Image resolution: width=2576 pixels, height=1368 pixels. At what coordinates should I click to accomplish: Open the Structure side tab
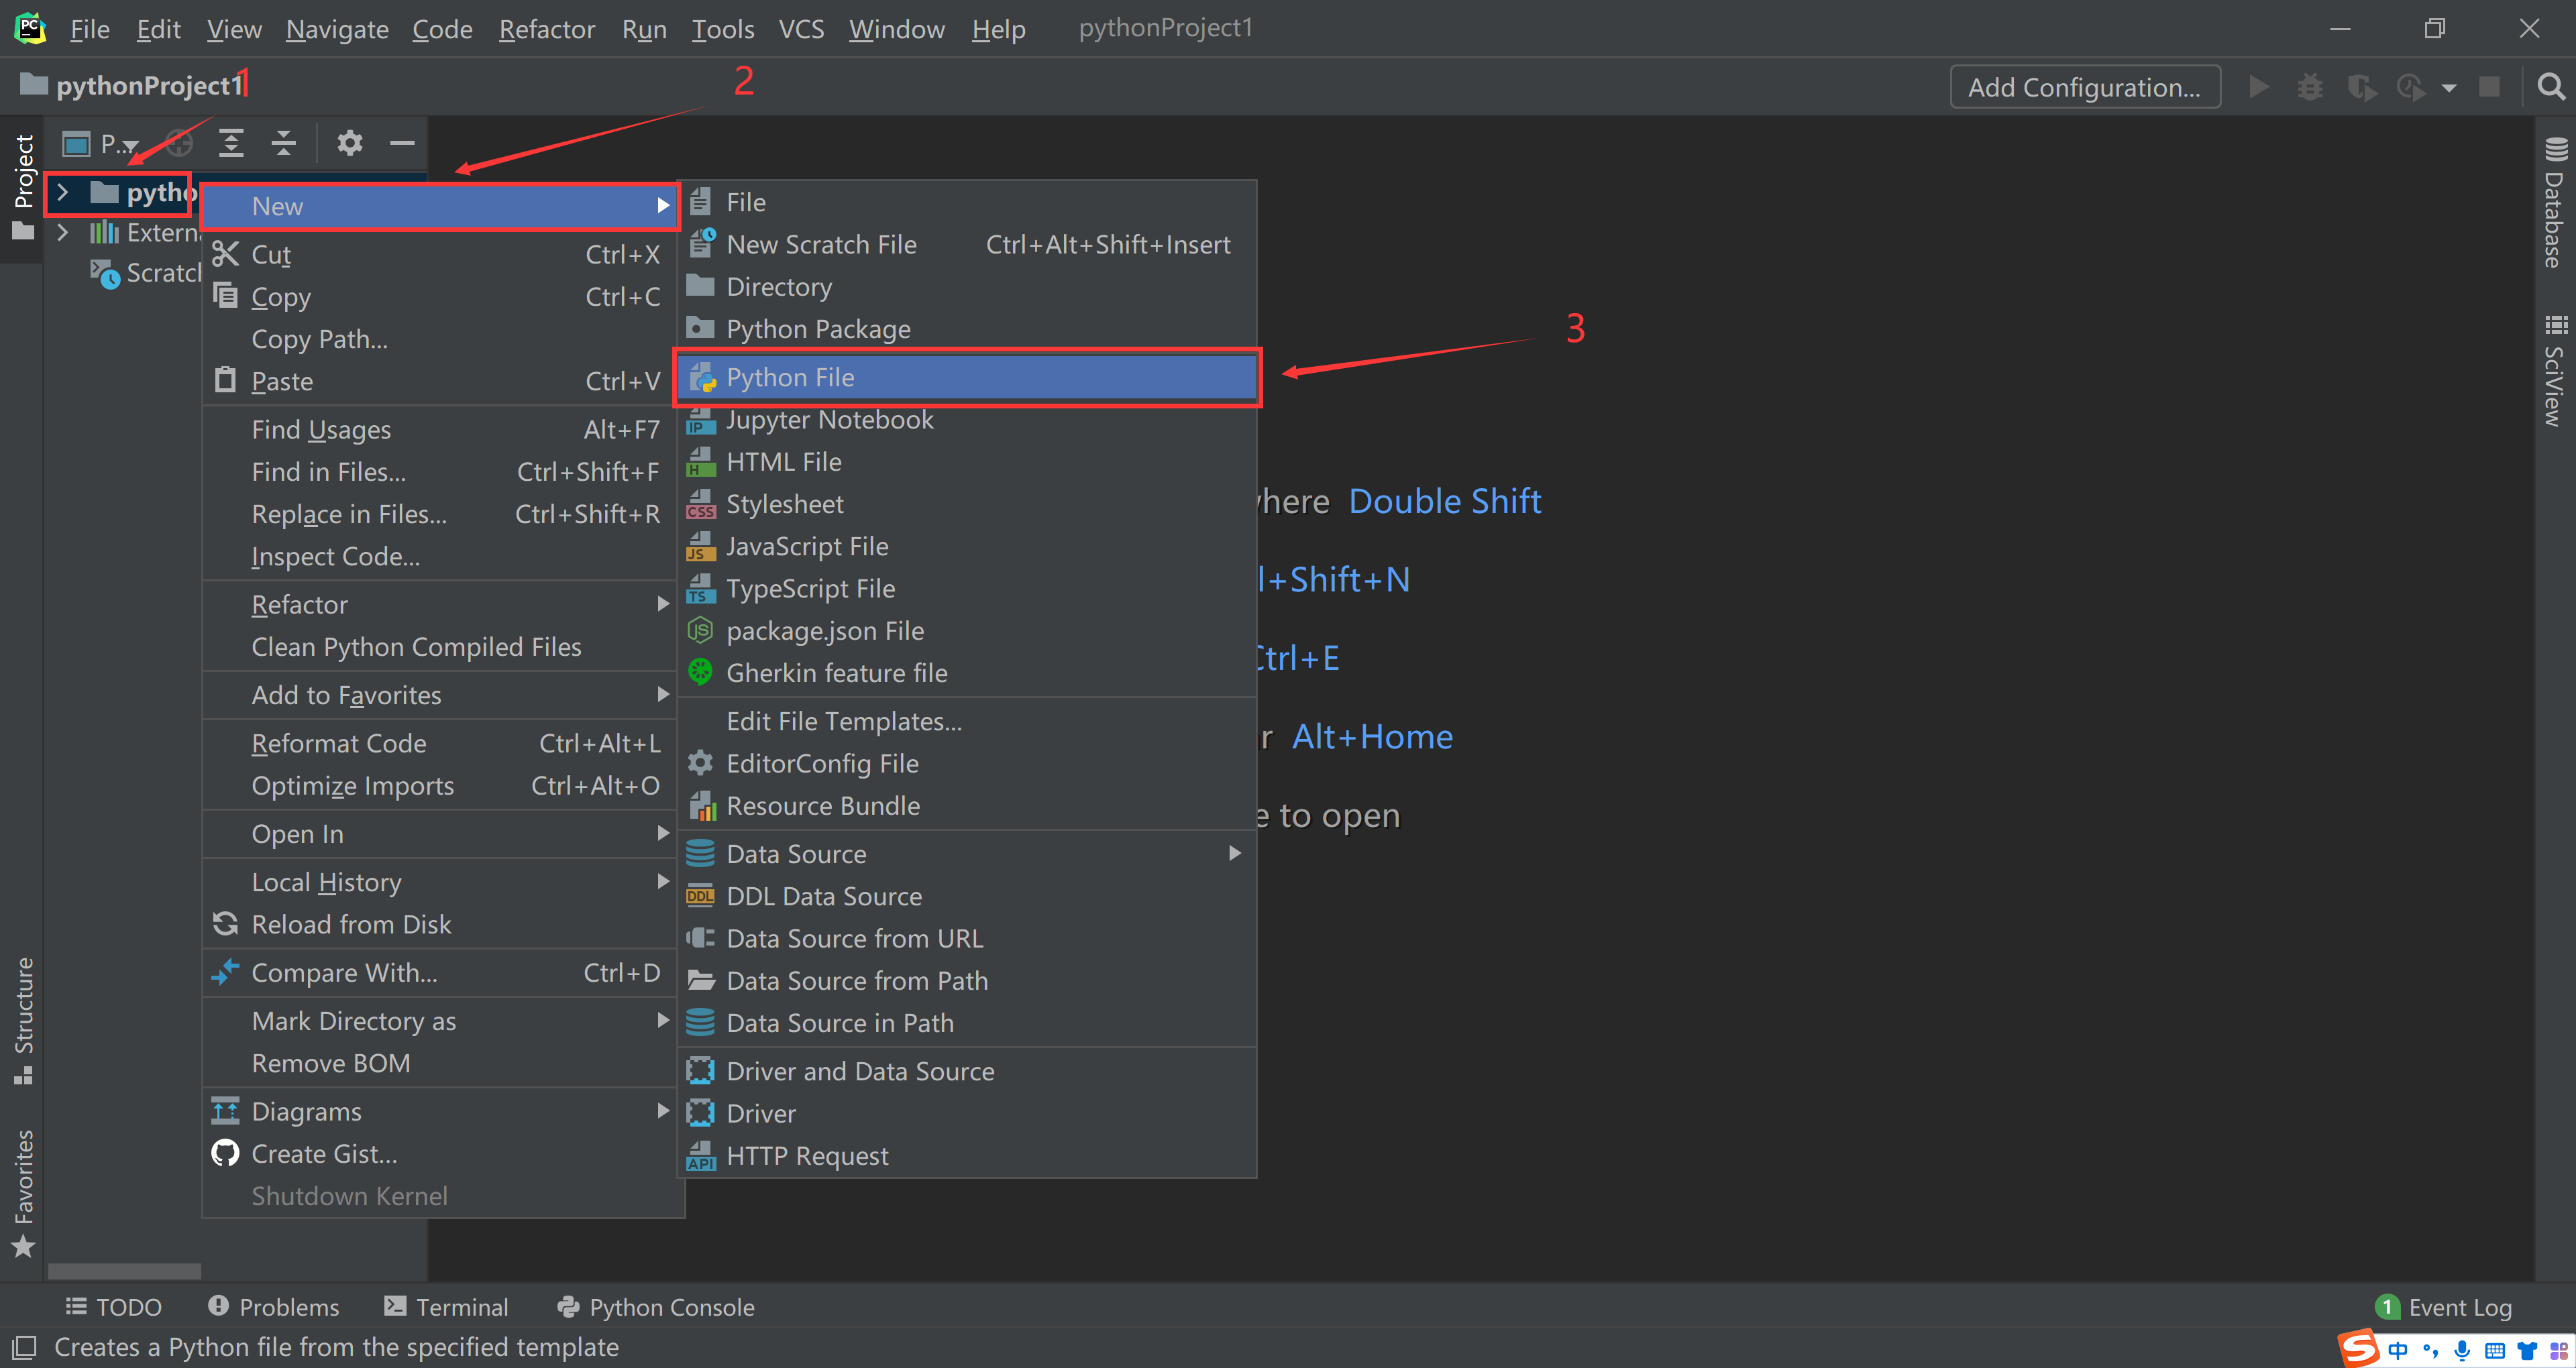point(23,1020)
